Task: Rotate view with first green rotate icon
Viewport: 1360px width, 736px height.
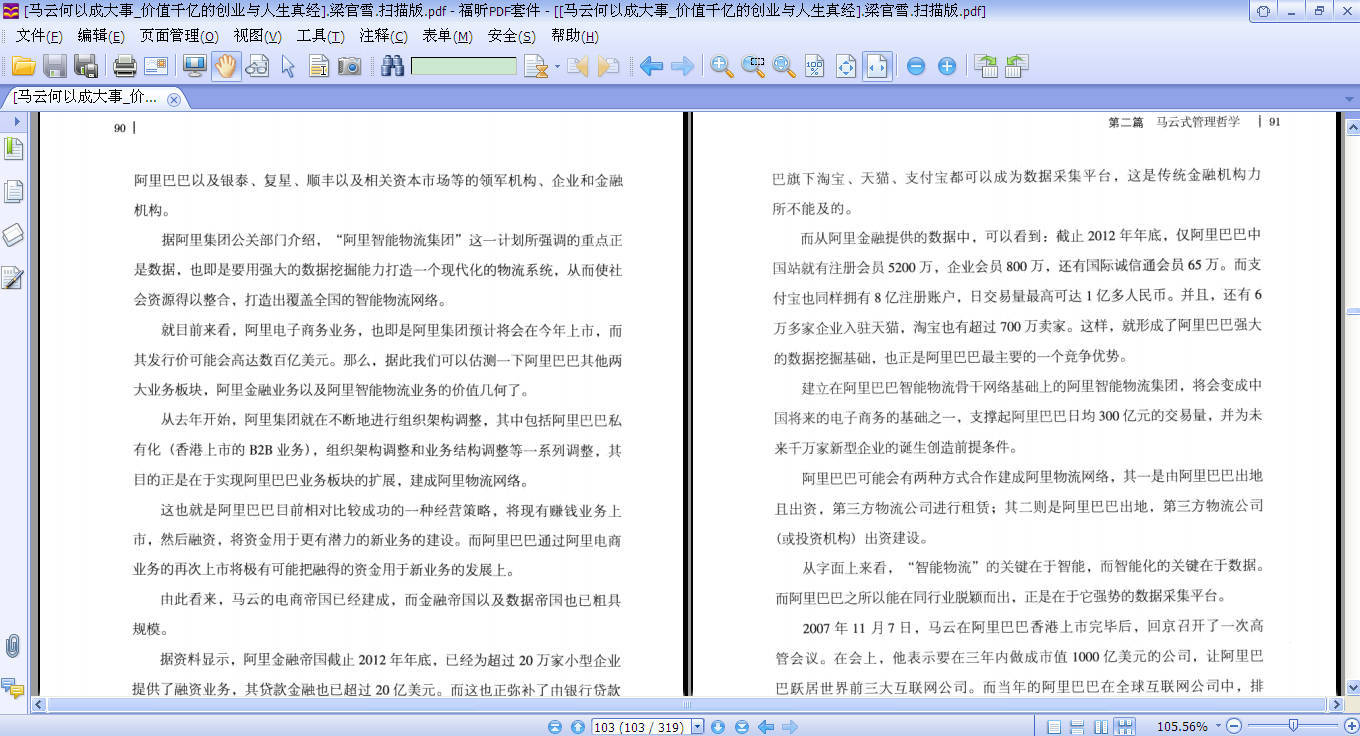Action: 986,66
